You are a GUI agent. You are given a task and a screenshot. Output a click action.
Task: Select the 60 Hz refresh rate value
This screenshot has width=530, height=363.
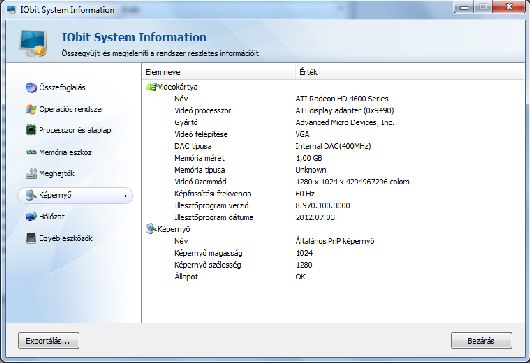305,194
